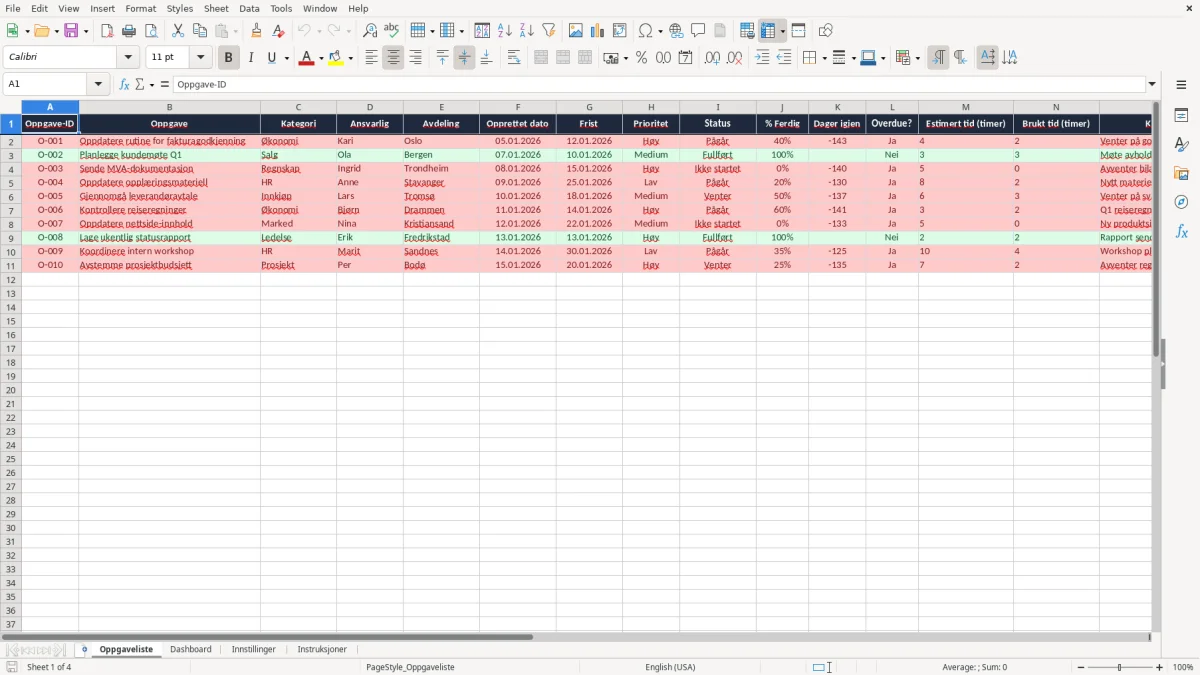The height and width of the screenshot is (675, 1200).
Task: Open the sidebar Gallery icon
Action: pyautogui.click(x=1181, y=173)
